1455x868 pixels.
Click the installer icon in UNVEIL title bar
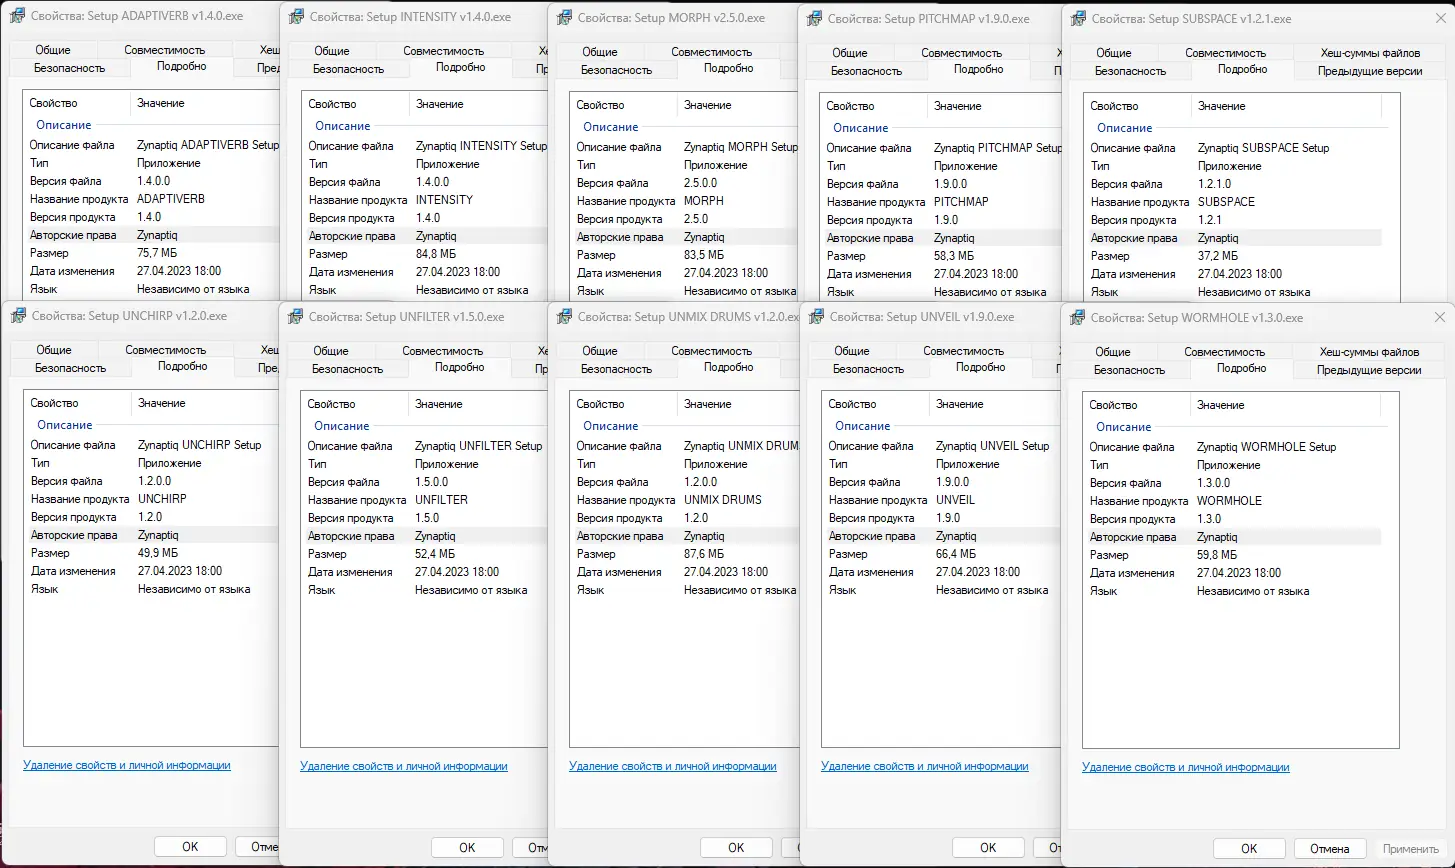pyautogui.click(x=816, y=317)
